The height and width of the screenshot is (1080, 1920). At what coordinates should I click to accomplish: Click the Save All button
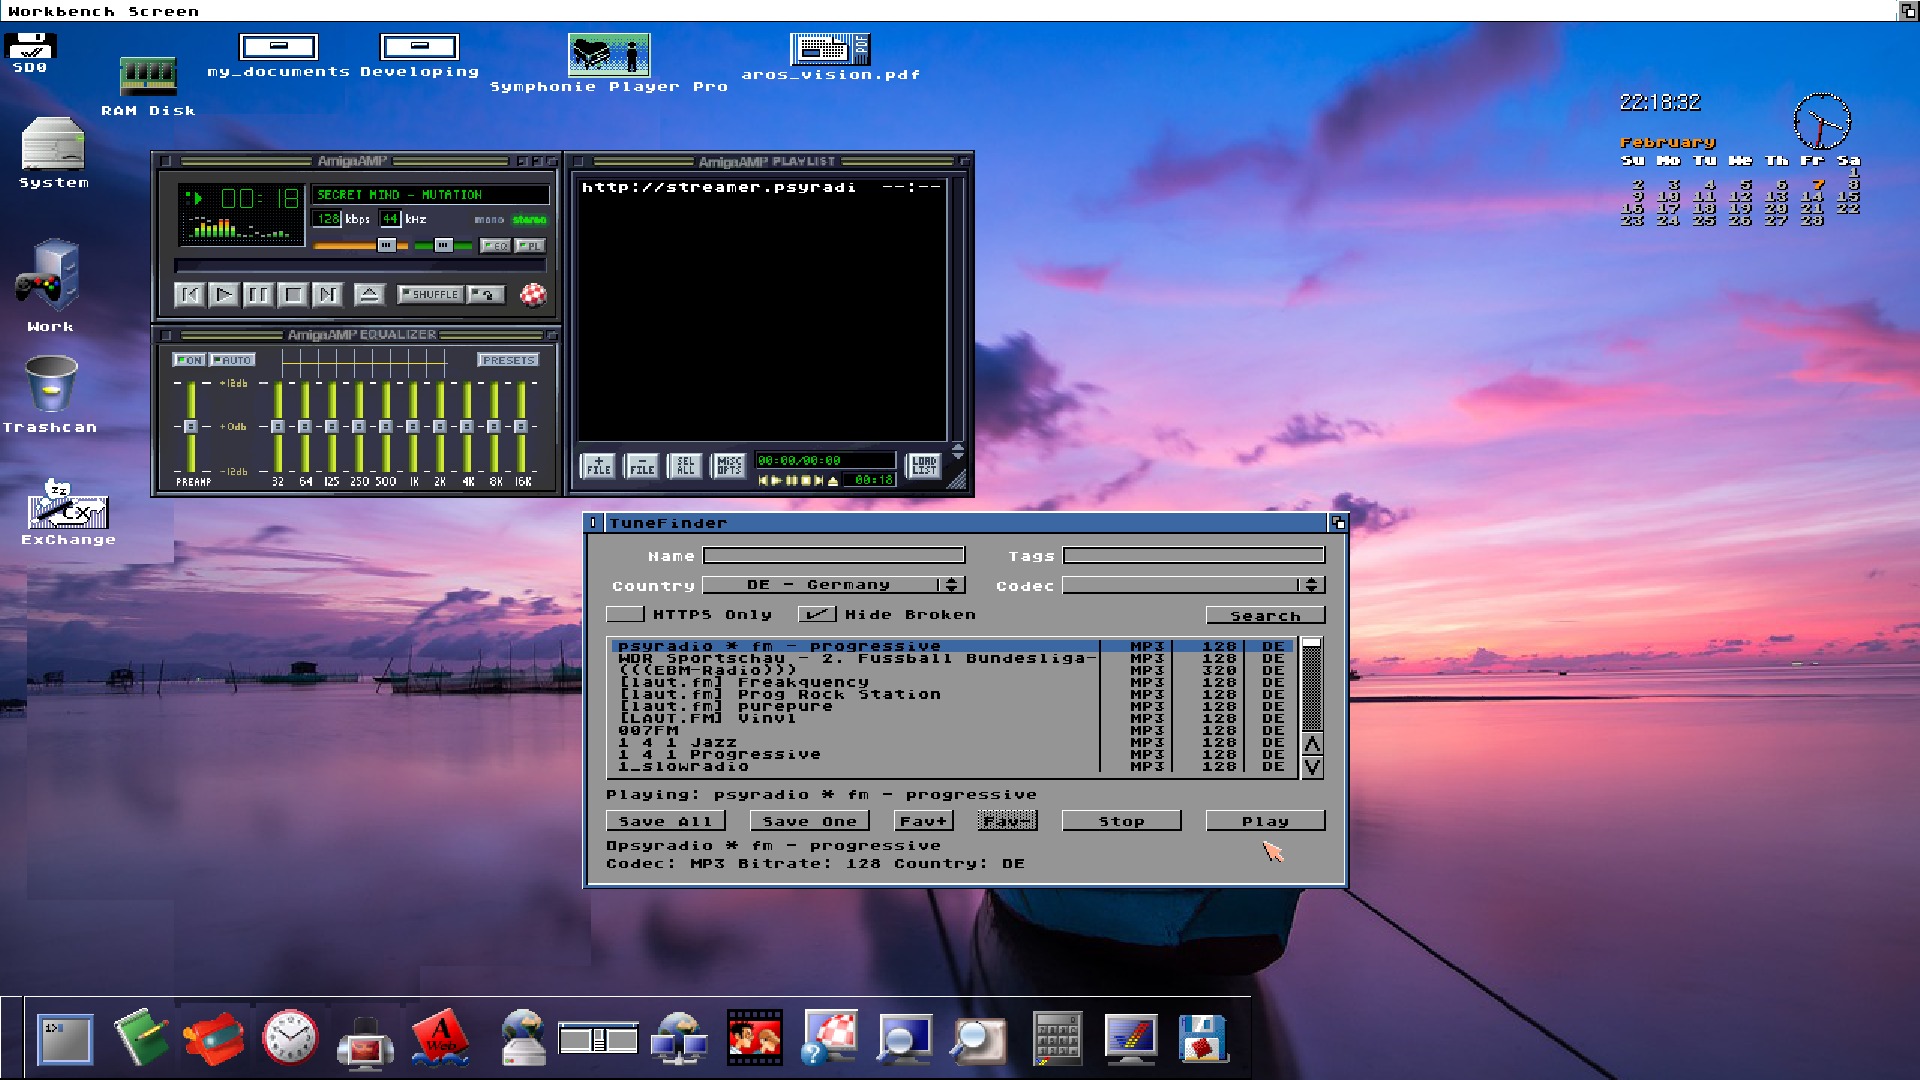coord(665,821)
